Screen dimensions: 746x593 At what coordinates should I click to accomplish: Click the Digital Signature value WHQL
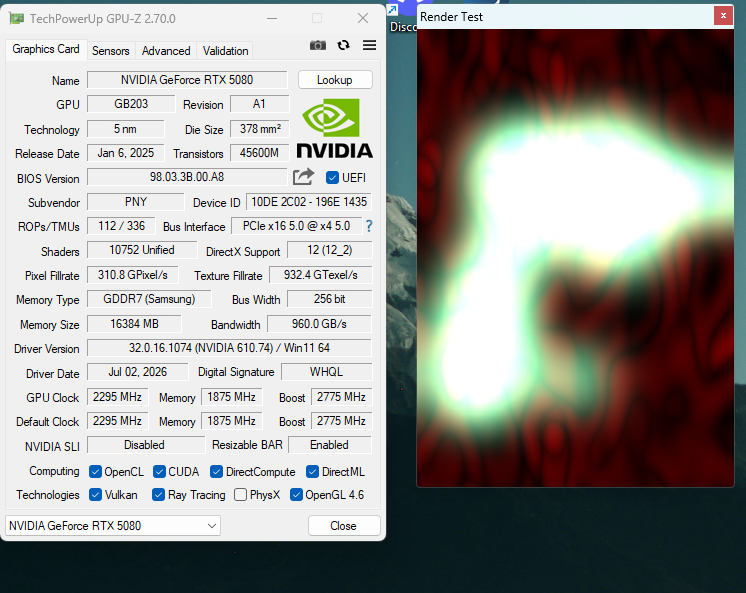326,372
